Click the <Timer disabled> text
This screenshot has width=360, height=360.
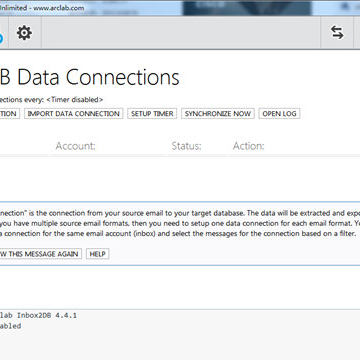click(x=75, y=99)
